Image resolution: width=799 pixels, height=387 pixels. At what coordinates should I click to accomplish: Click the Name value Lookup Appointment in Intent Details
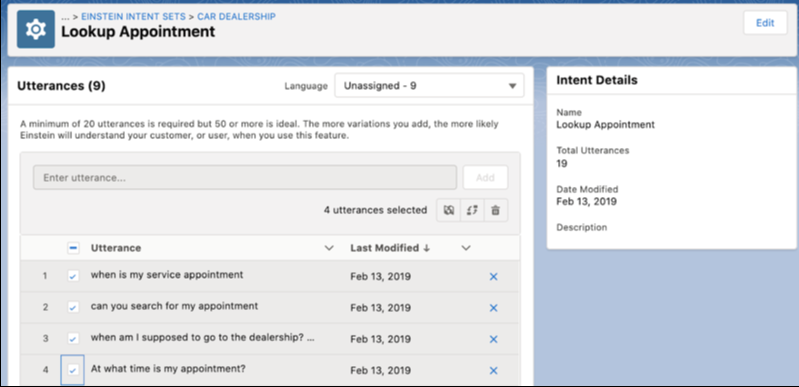[605, 124]
